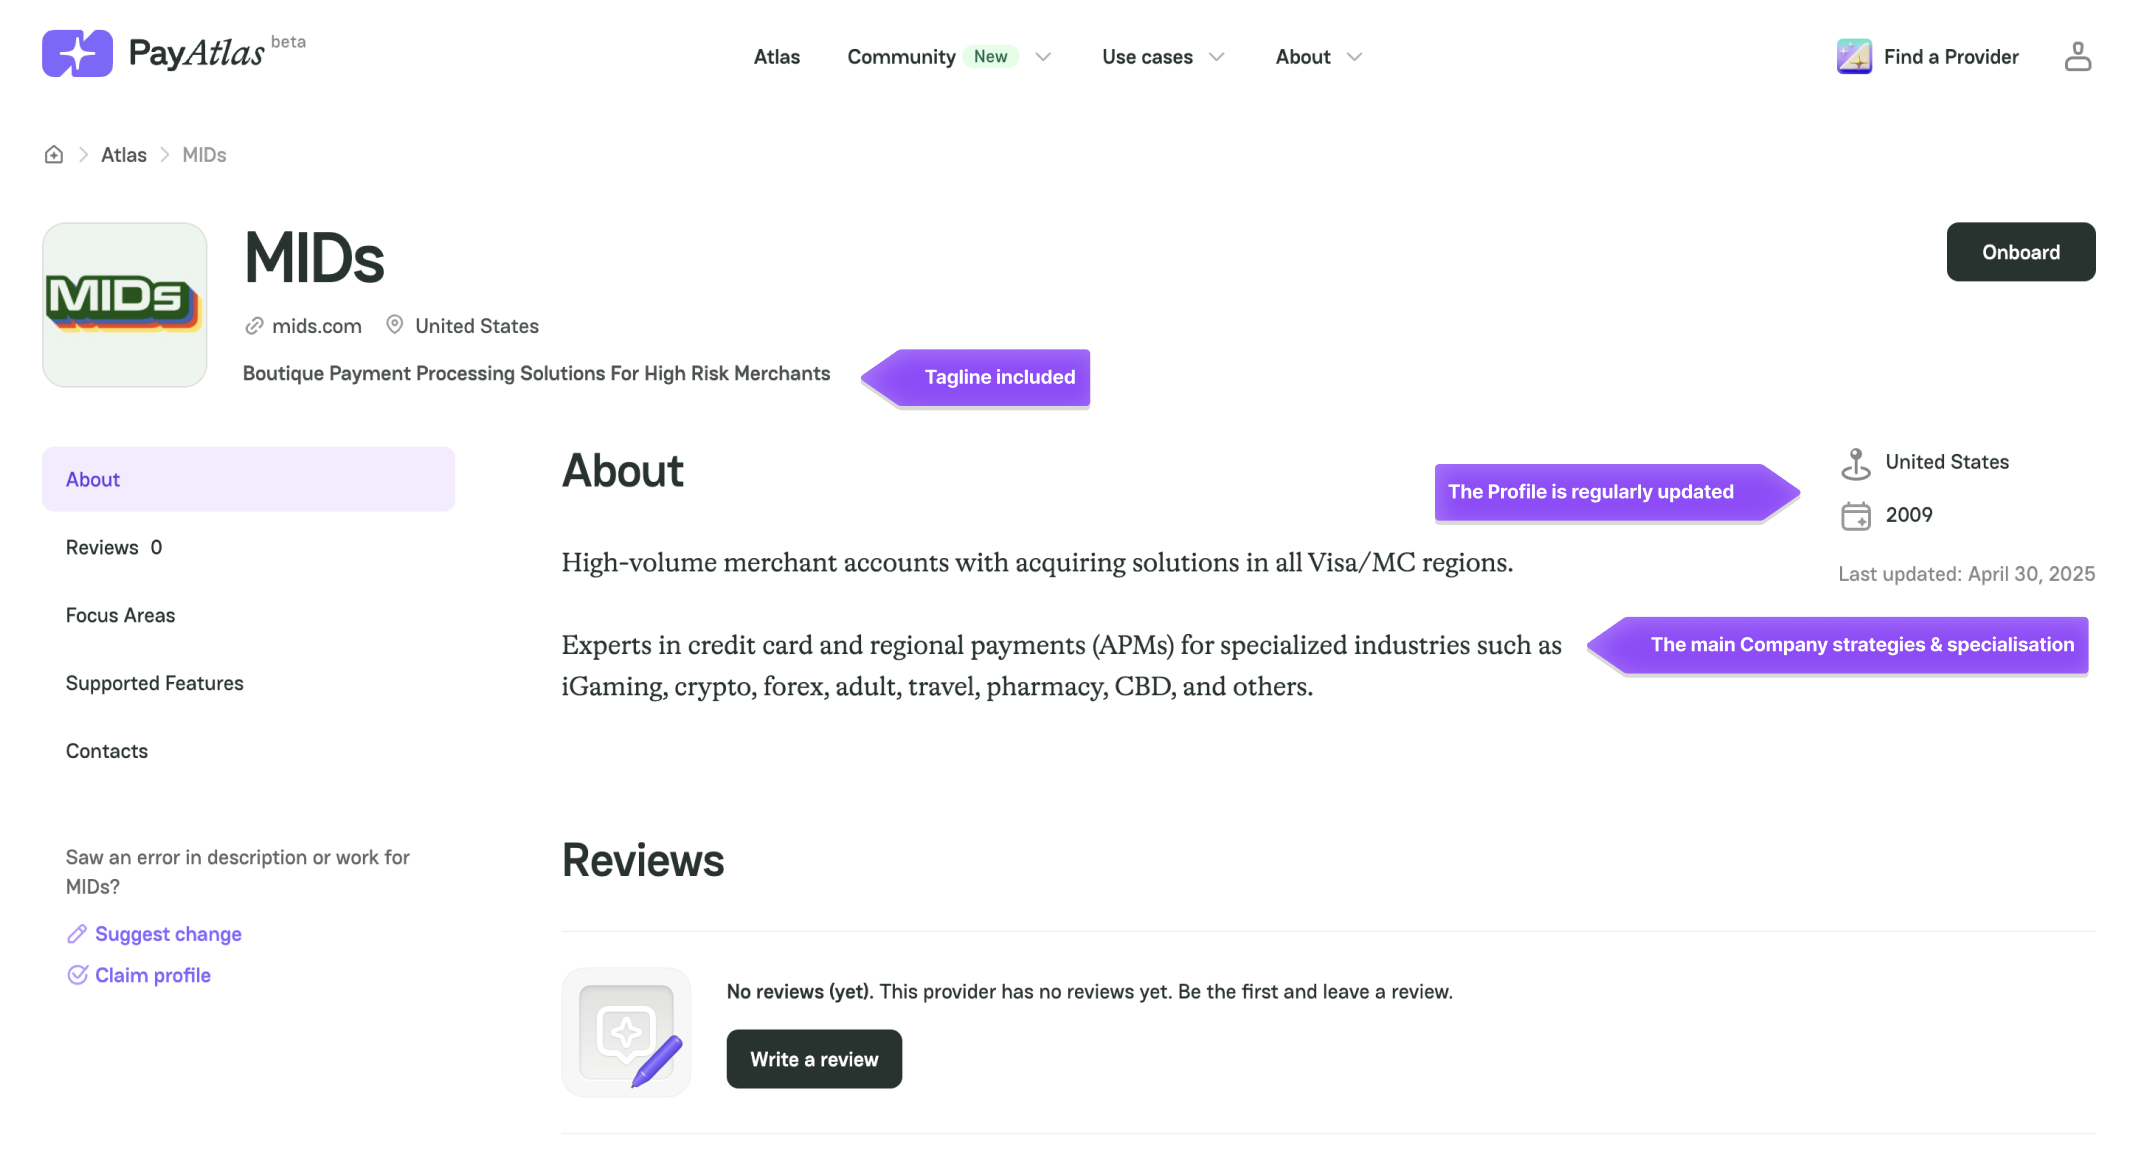Click the home breadcrumb icon
The width and height of the screenshot is (2136, 1154).
[54, 154]
